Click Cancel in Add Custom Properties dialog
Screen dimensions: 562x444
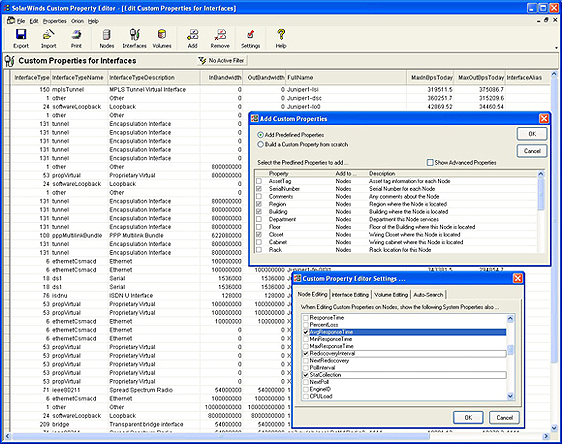(x=532, y=151)
